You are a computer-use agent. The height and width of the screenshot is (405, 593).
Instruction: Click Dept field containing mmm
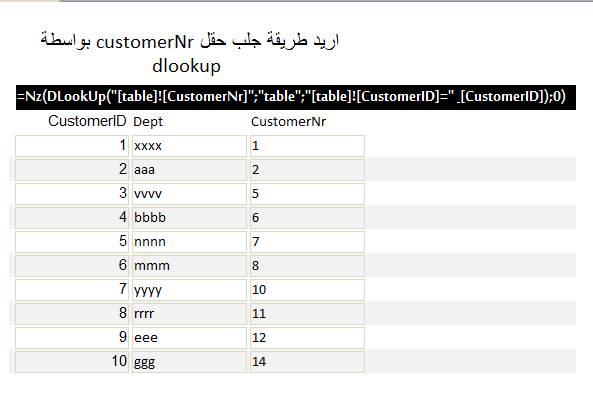pyautogui.click(x=189, y=266)
